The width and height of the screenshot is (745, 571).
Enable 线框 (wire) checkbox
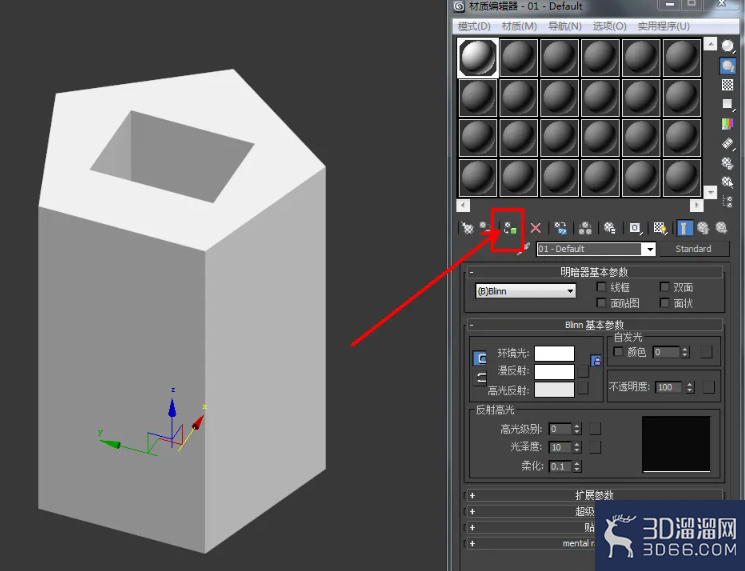click(601, 286)
